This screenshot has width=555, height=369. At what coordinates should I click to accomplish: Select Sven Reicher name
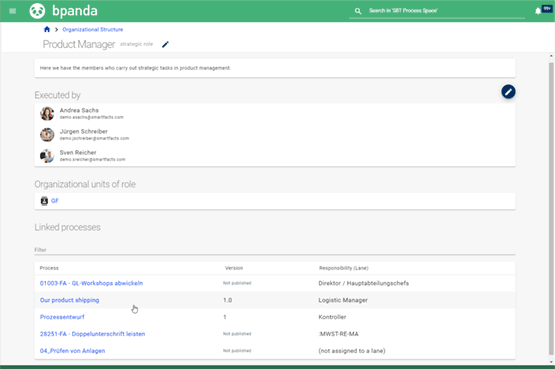[78, 152]
